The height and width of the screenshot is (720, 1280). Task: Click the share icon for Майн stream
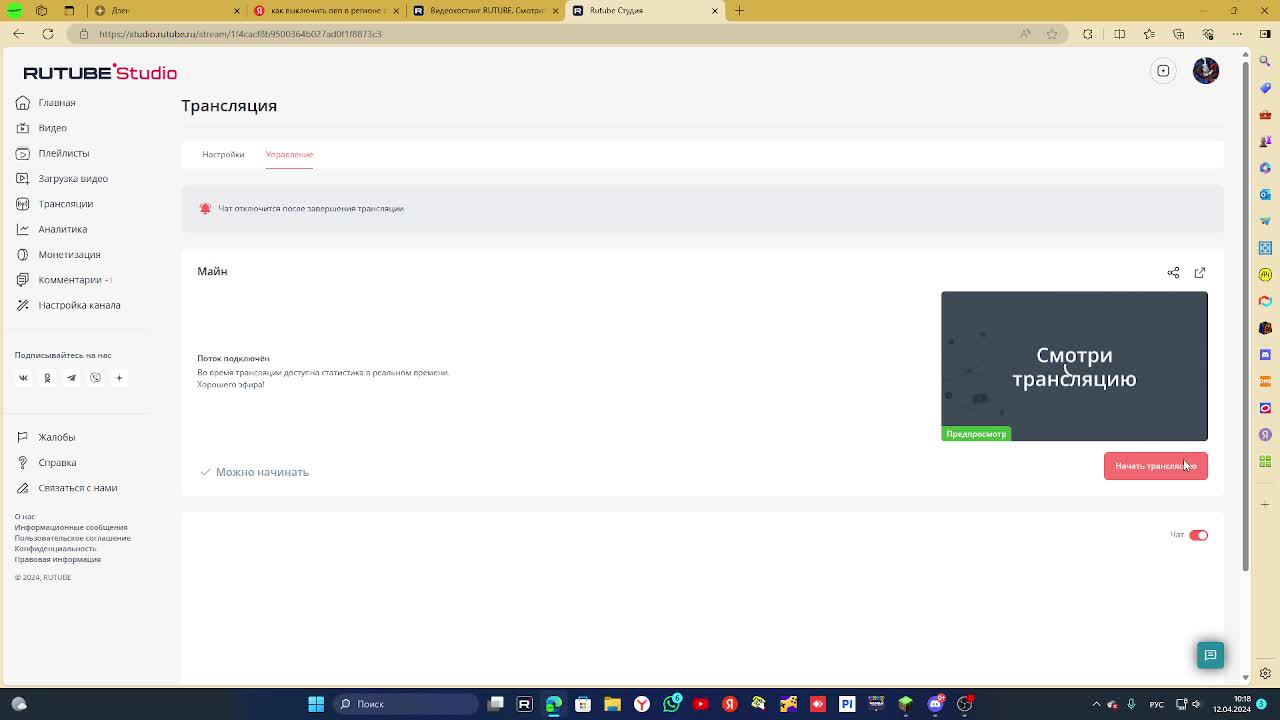pos(1173,272)
